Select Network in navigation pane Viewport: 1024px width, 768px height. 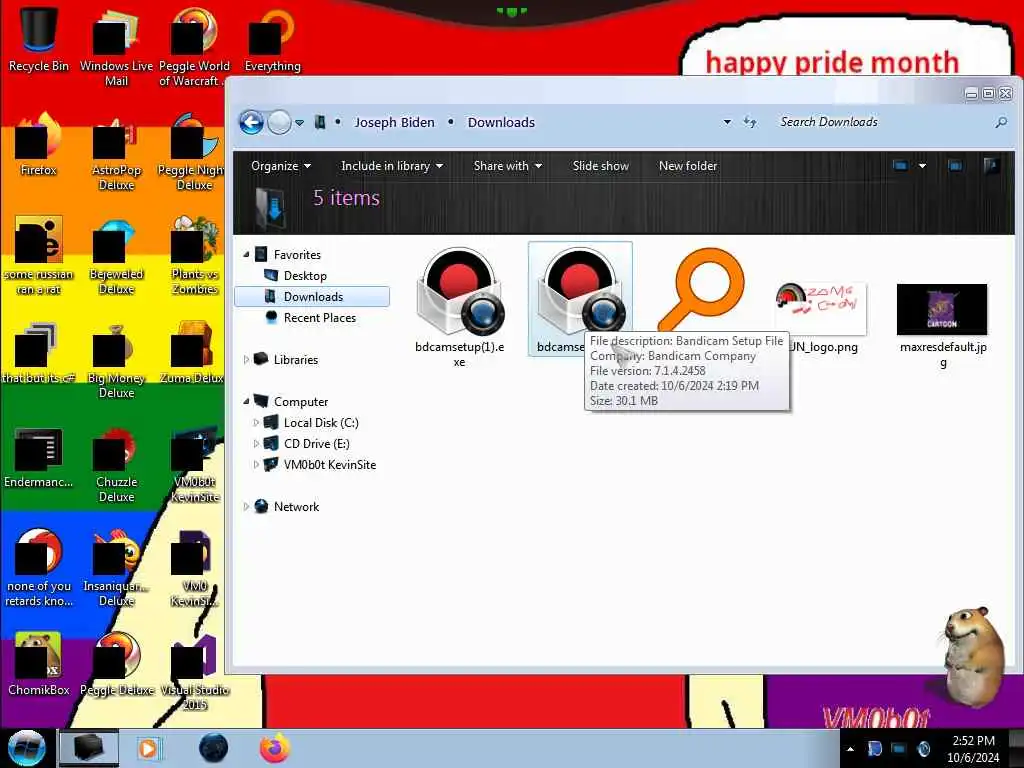coord(296,506)
